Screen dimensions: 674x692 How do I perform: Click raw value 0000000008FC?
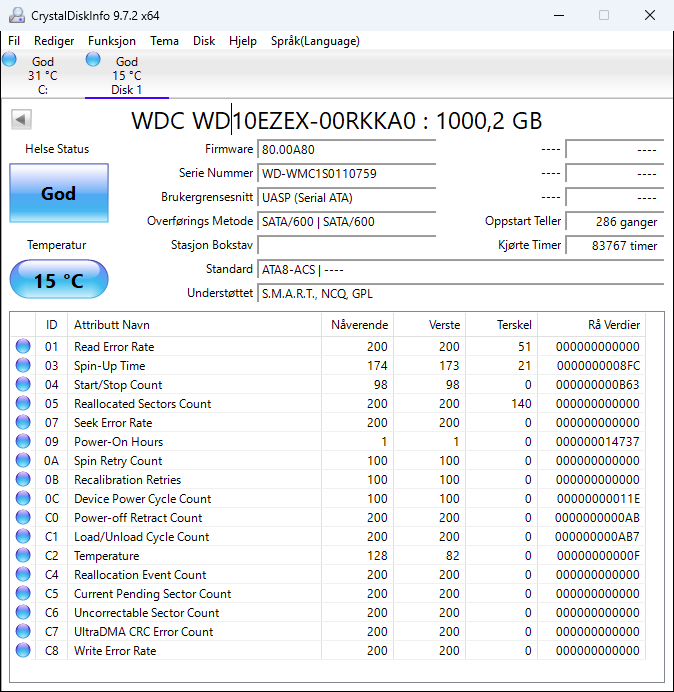598,366
